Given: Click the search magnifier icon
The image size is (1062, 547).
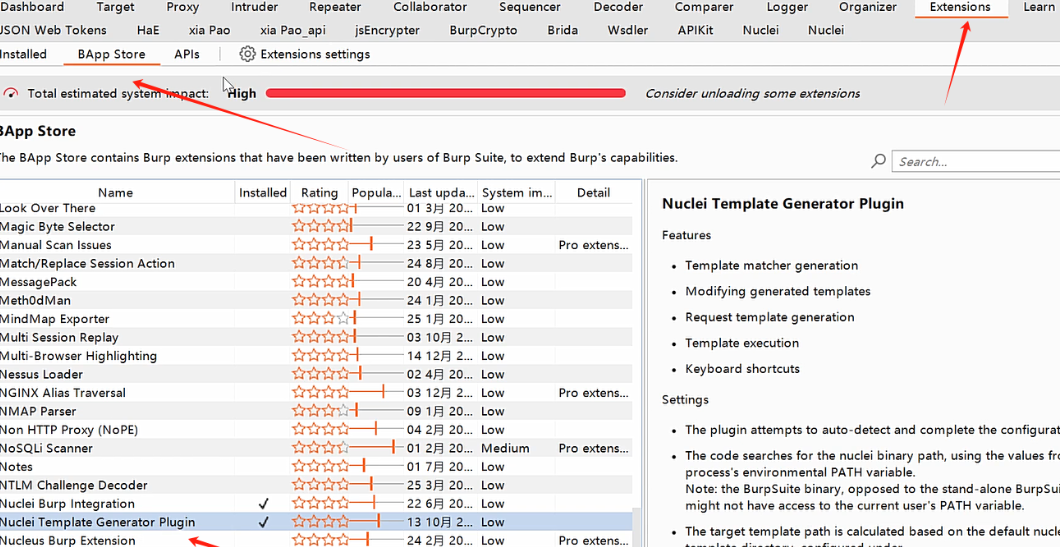Looking at the screenshot, I should tap(878, 161).
